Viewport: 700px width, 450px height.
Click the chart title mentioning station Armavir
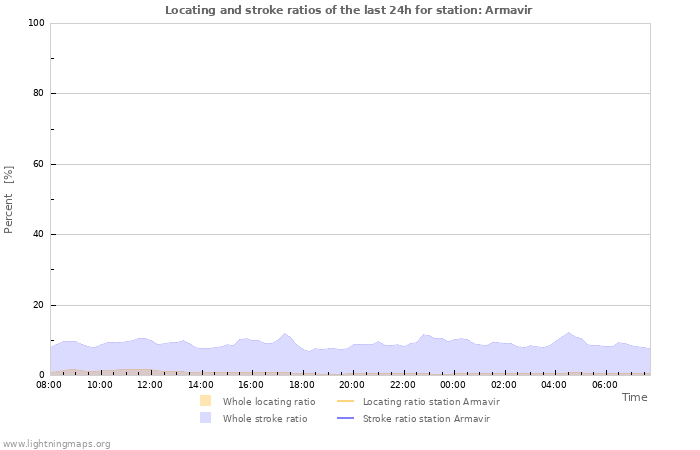(x=349, y=10)
